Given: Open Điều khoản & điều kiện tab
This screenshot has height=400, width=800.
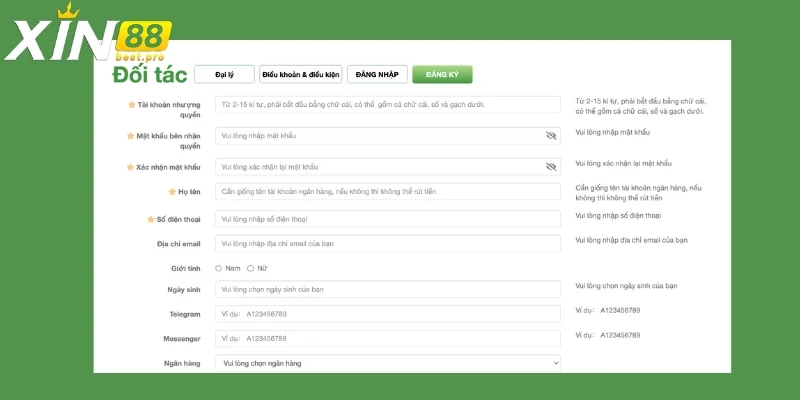Looking at the screenshot, I should [300, 75].
